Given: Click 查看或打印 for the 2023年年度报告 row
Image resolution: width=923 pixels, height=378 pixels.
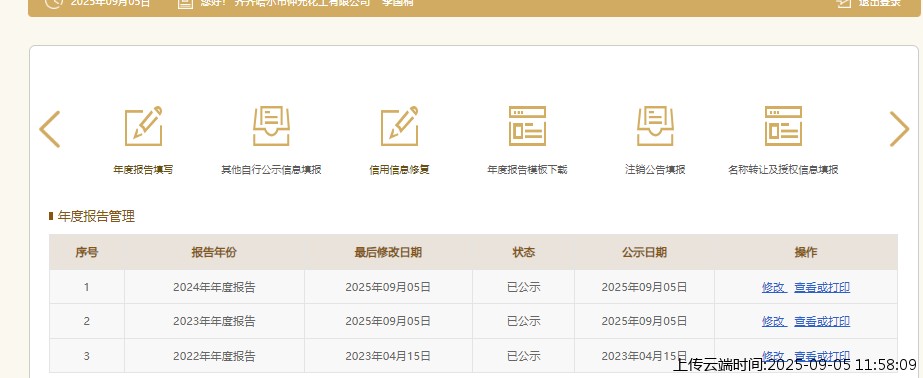Looking at the screenshot, I should click(x=822, y=321).
